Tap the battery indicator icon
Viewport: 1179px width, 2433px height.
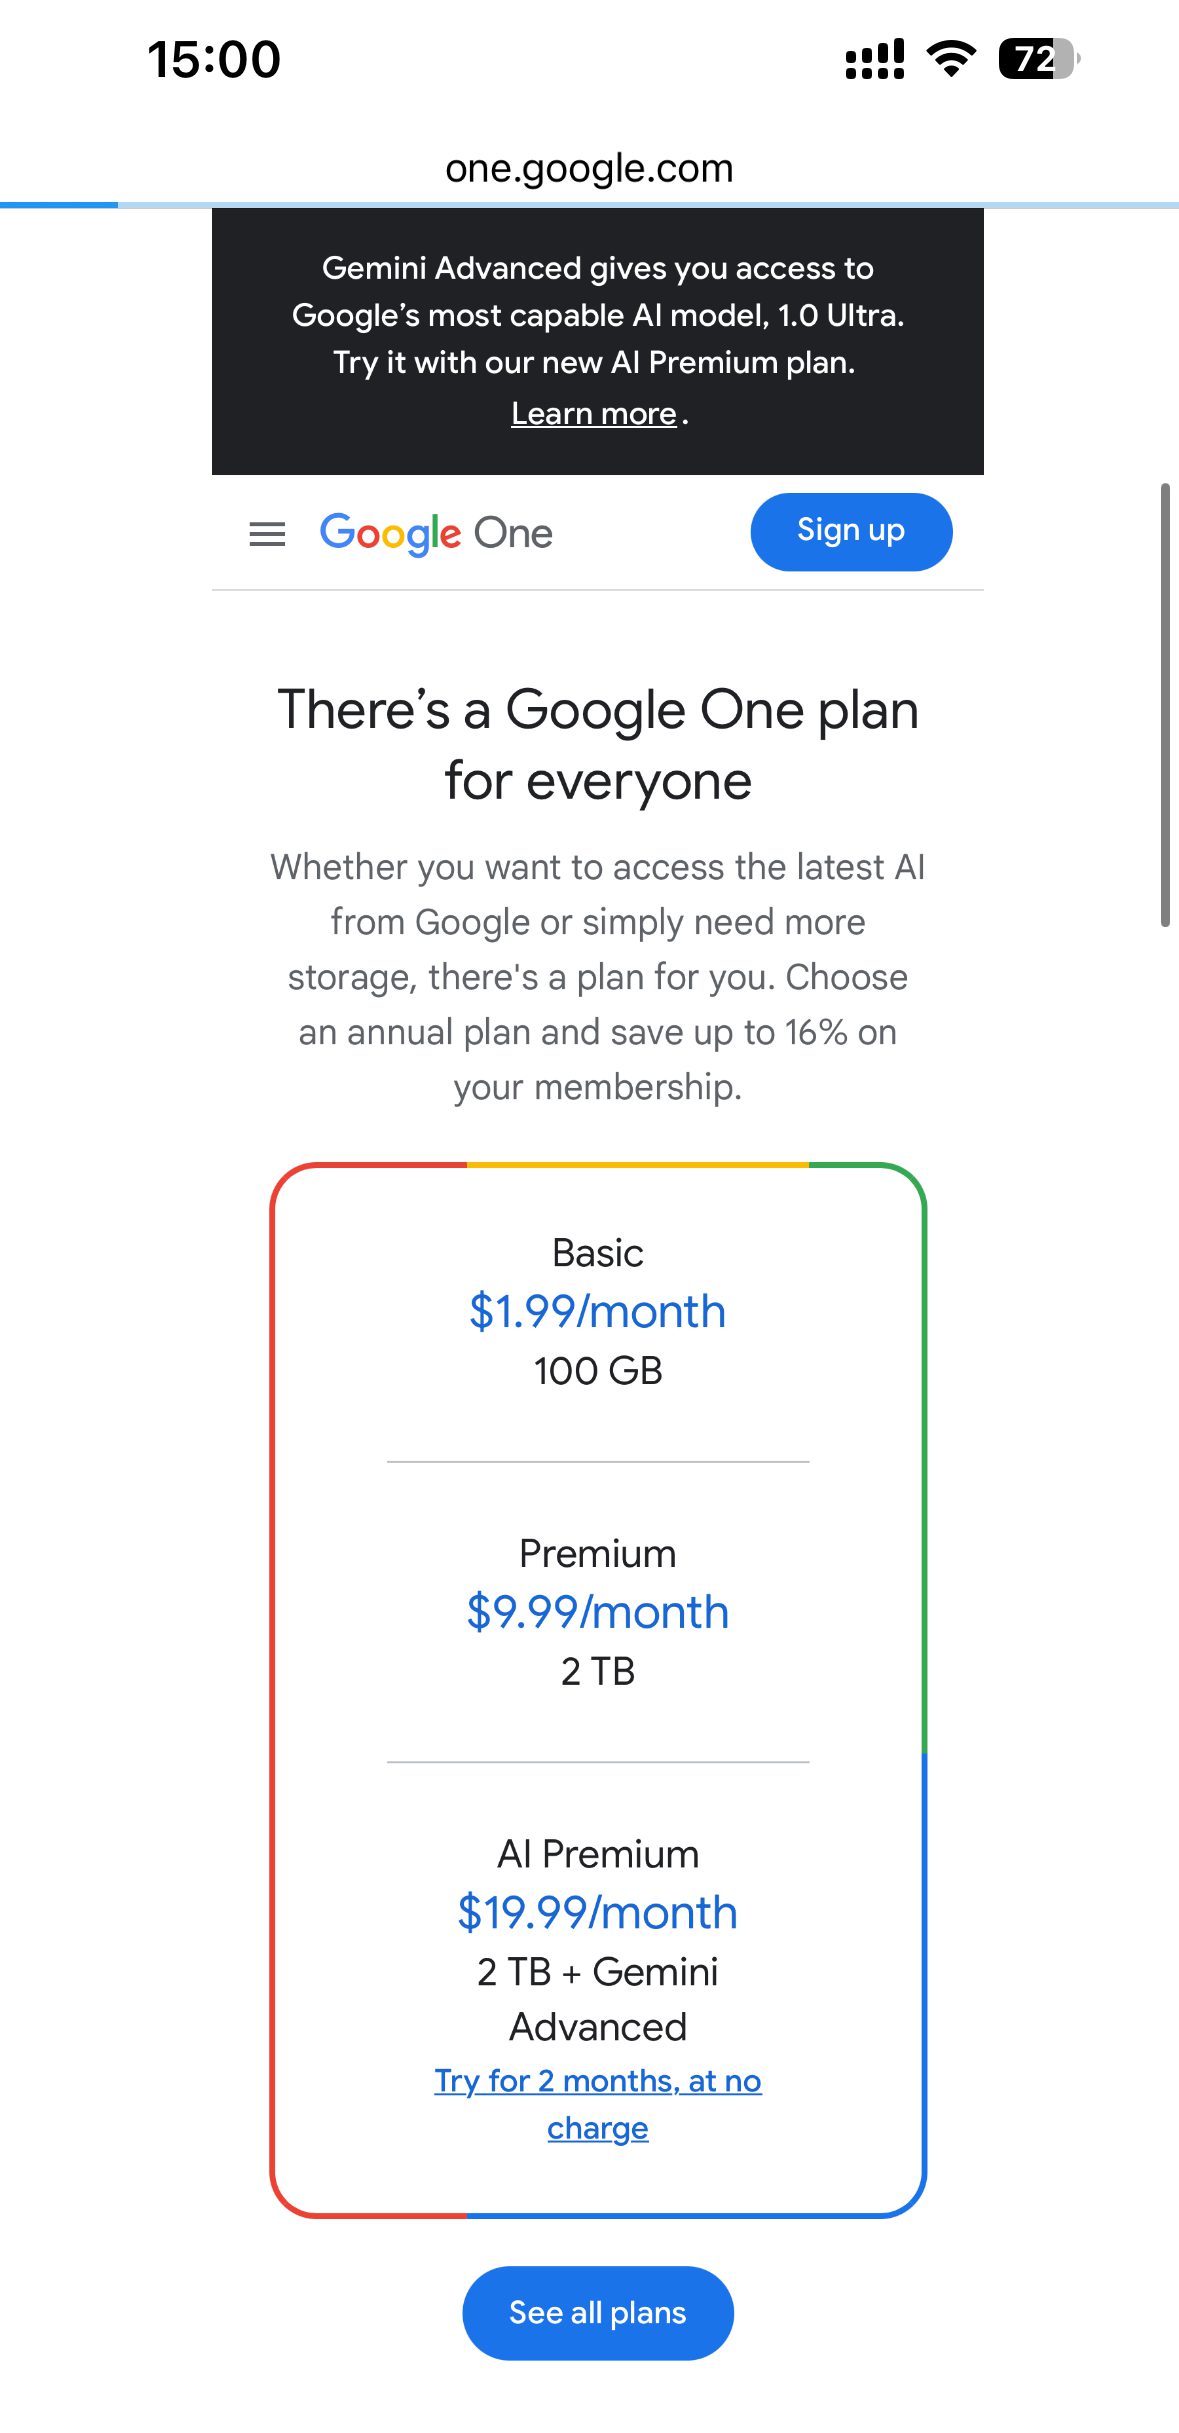click(x=1038, y=59)
